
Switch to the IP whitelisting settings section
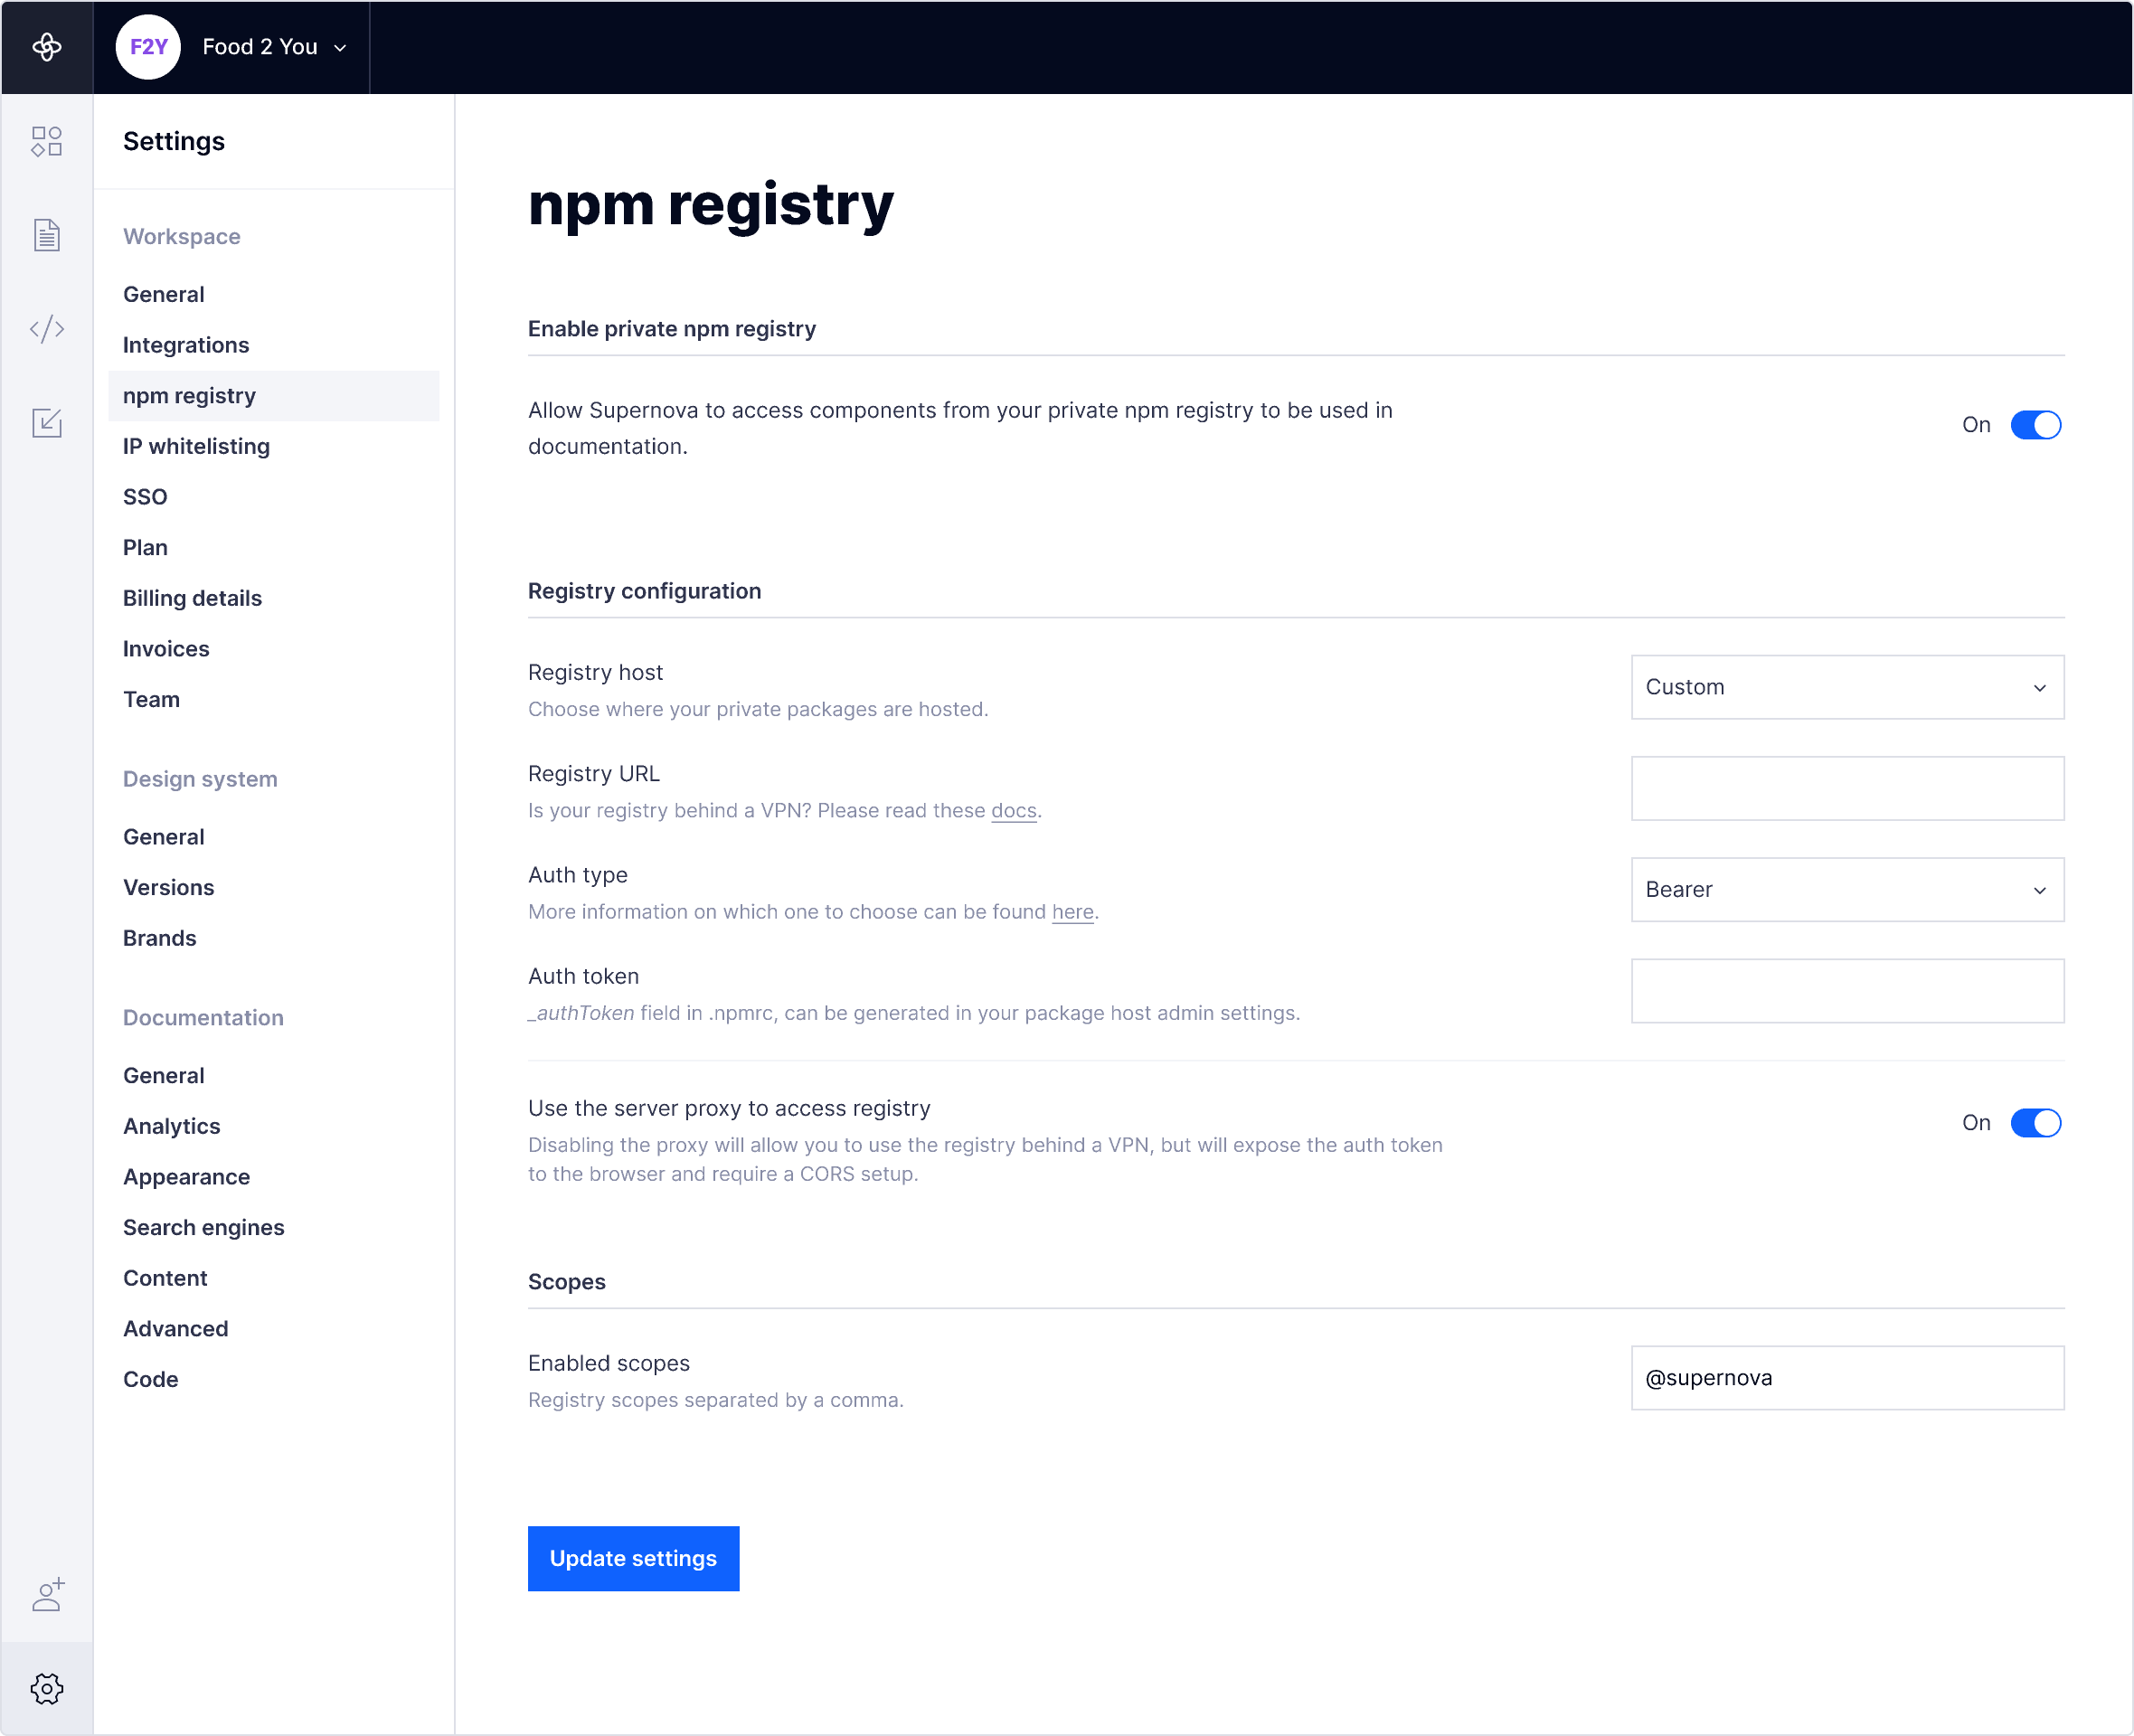pyautogui.click(x=196, y=446)
